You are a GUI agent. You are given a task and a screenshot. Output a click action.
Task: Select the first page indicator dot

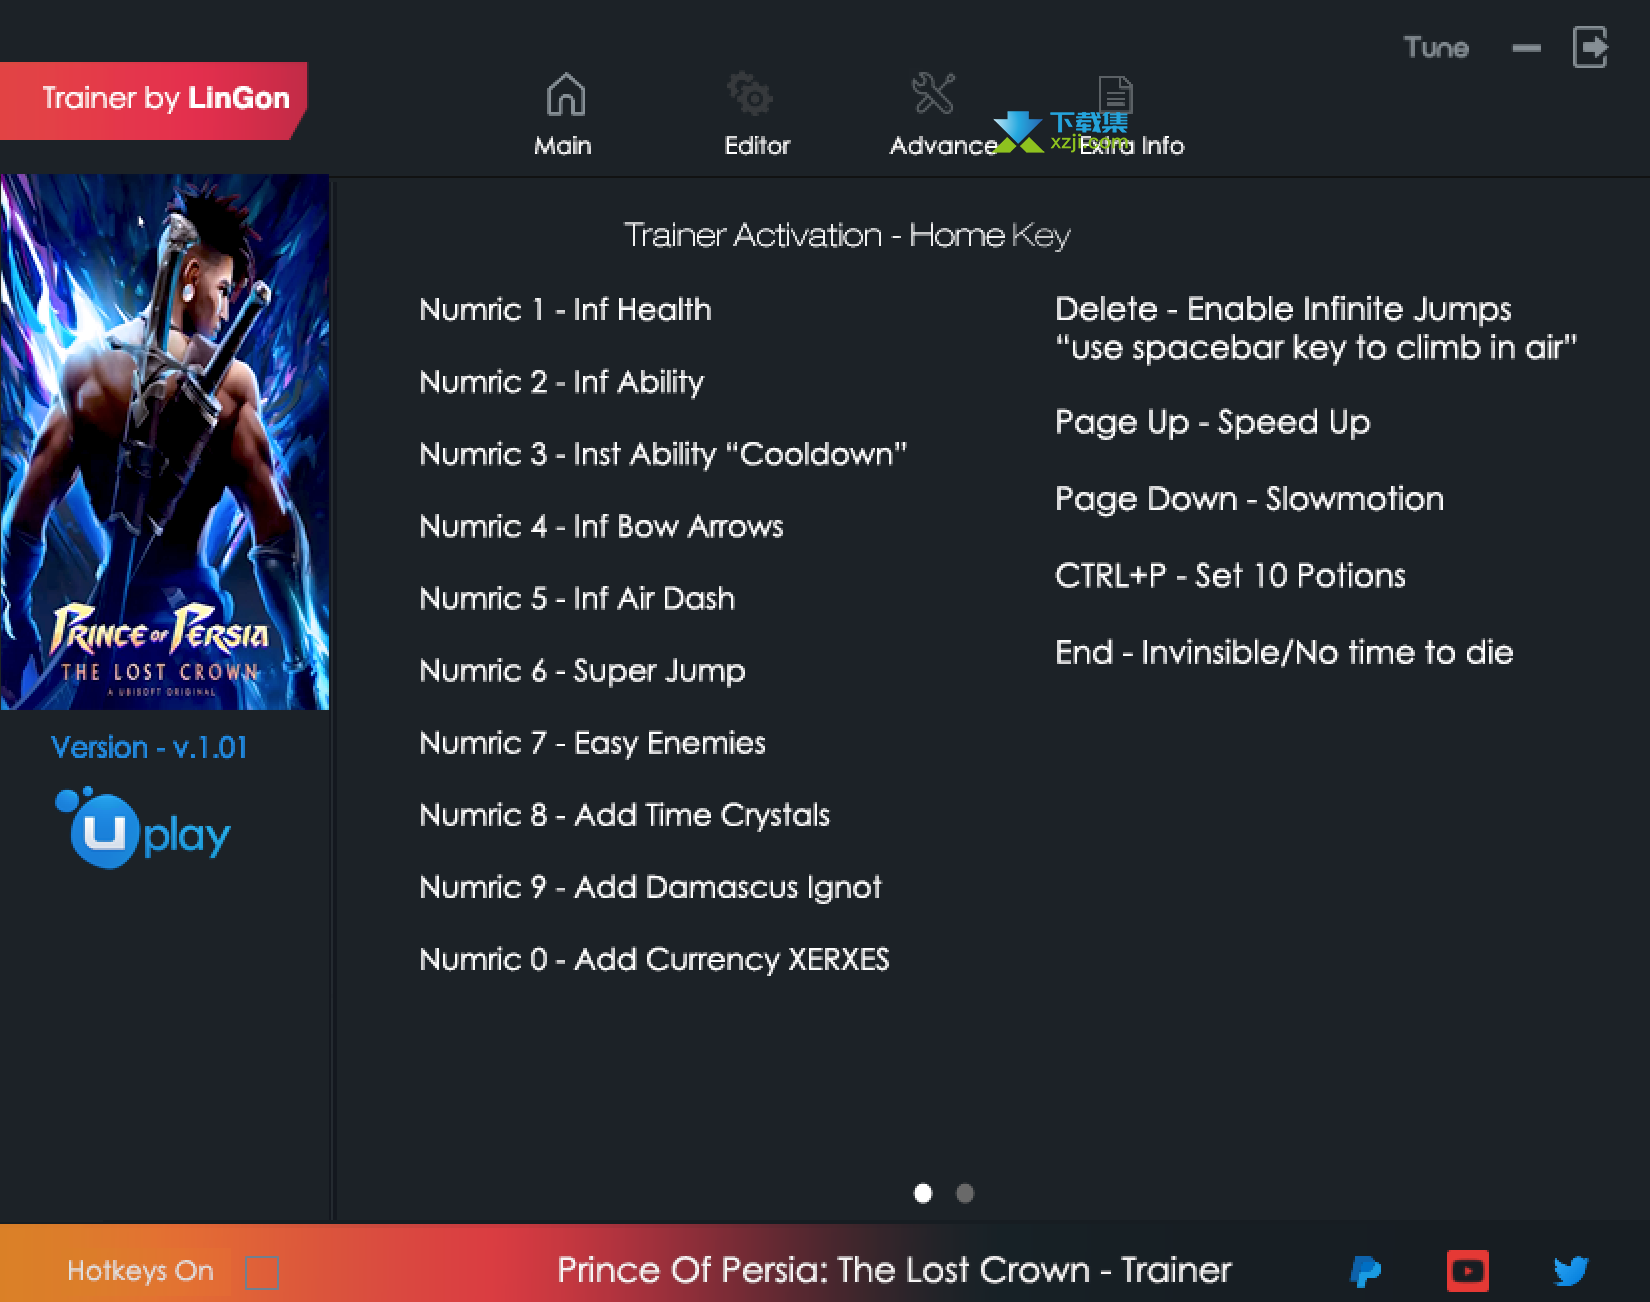pos(923,1193)
